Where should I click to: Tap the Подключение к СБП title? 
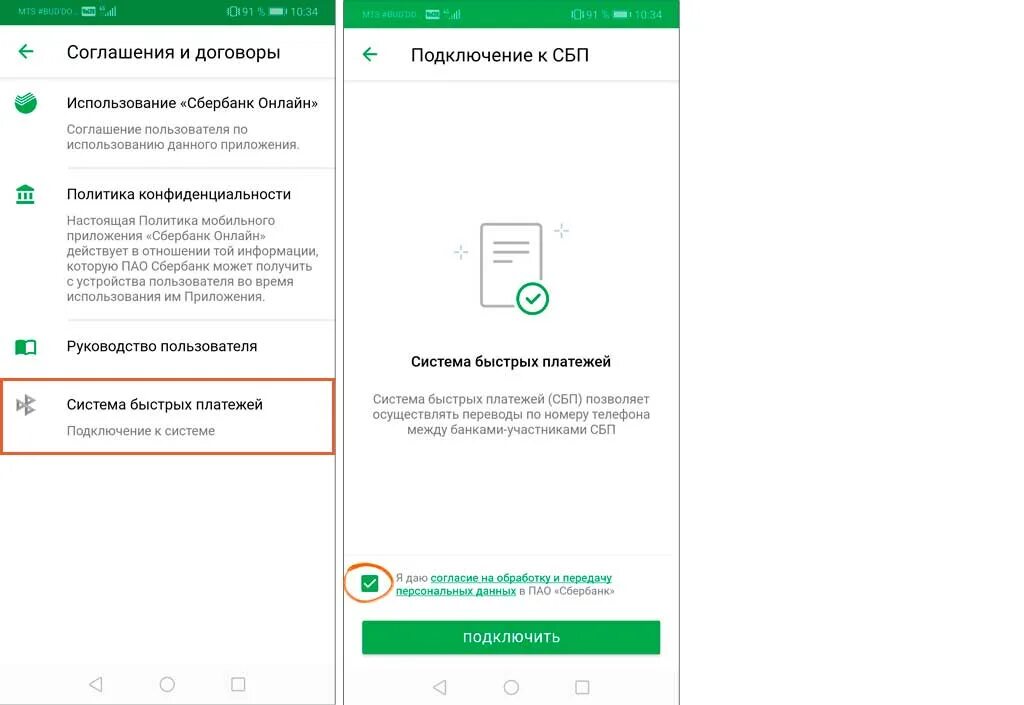click(x=500, y=55)
